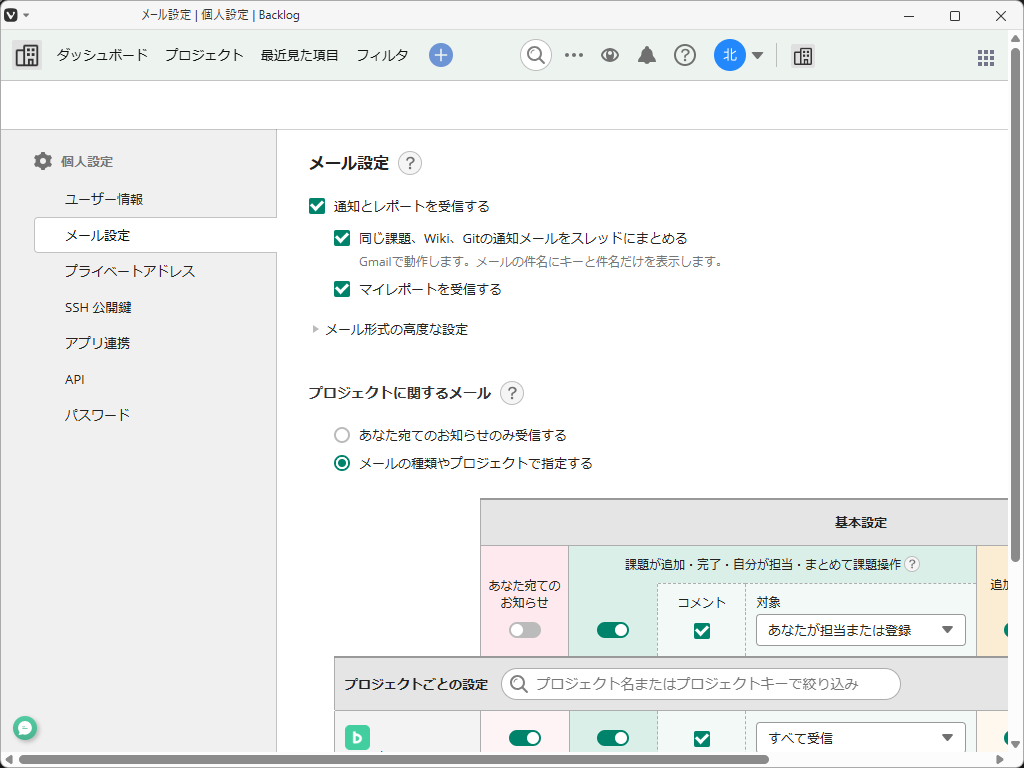This screenshot has height=768, width=1024.
Task: Click search icon in project filter field
Action: pyautogui.click(x=519, y=684)
